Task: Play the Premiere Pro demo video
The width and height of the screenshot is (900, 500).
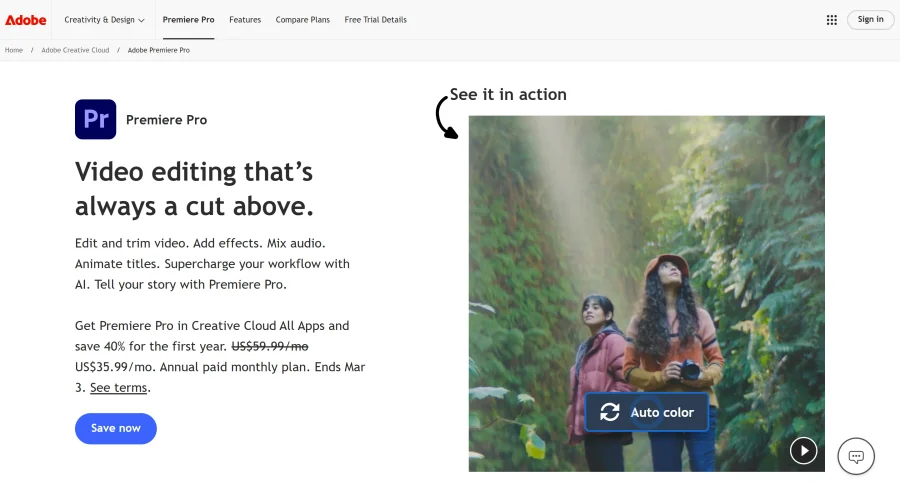Action: tap(804, 451)
